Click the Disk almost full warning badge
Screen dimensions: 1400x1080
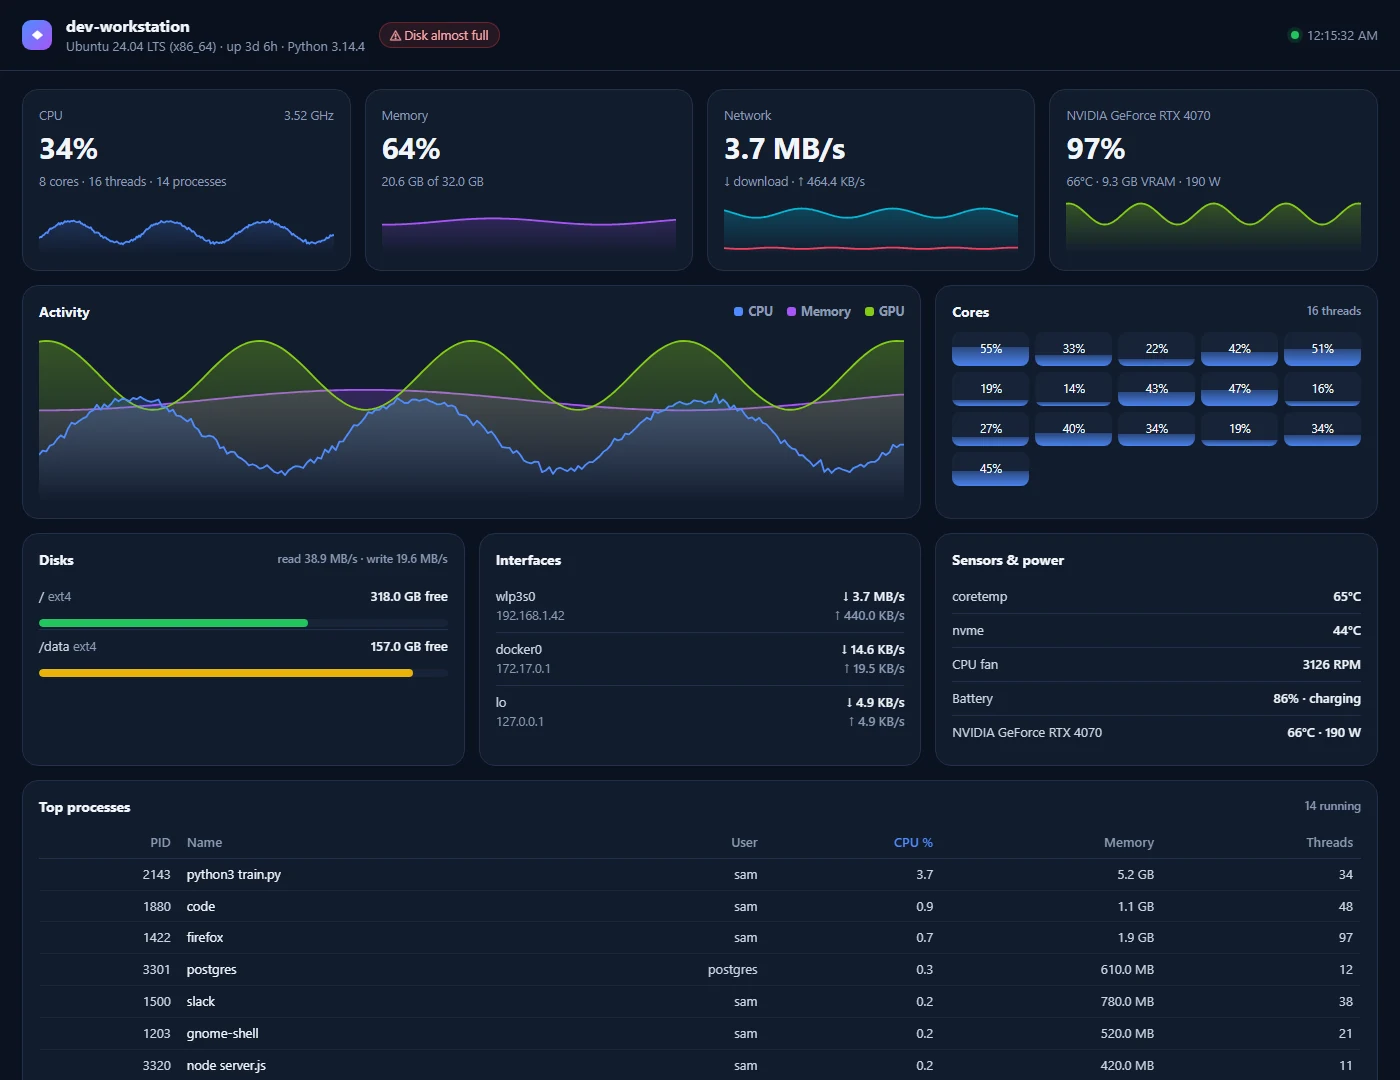[x=439, y=35]
